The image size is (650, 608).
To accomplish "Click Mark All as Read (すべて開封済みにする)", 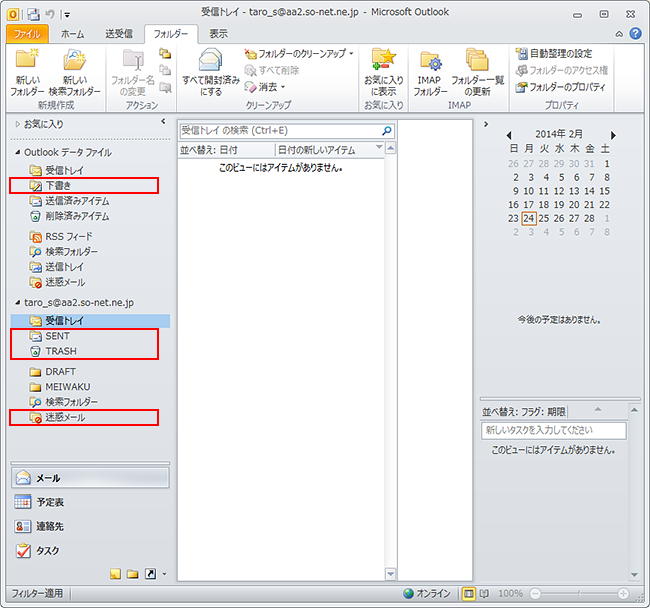I will [x=210, y=70].
